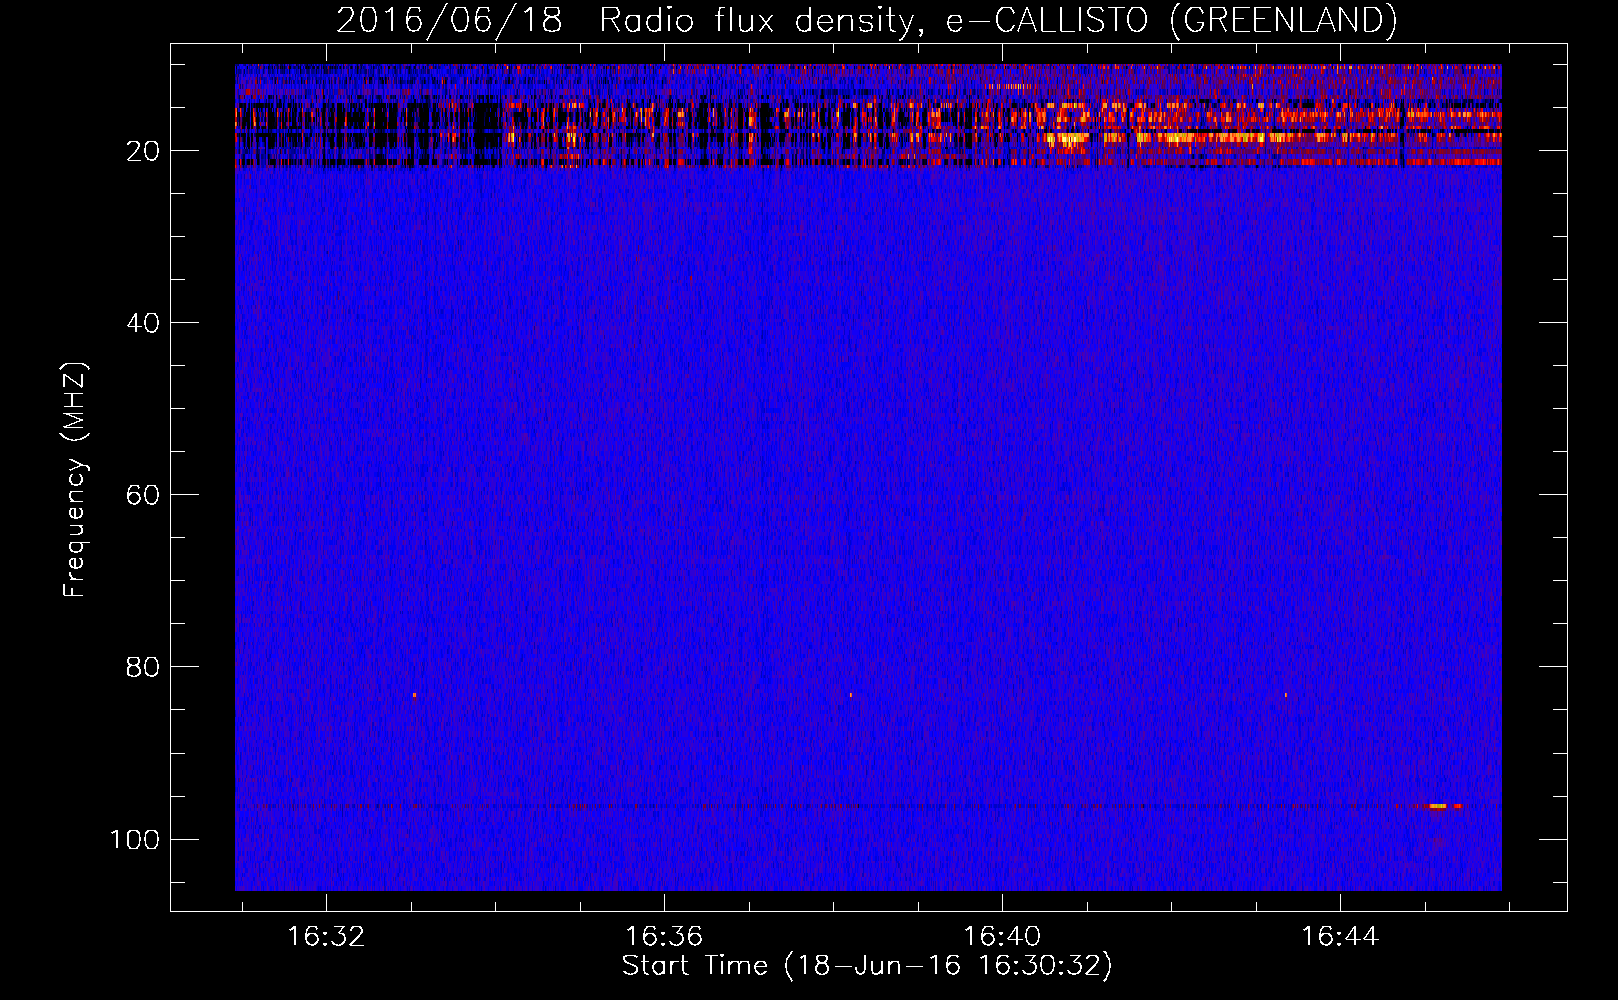
Task: Click the time tick label '16:32'
Action: point(326,937)
